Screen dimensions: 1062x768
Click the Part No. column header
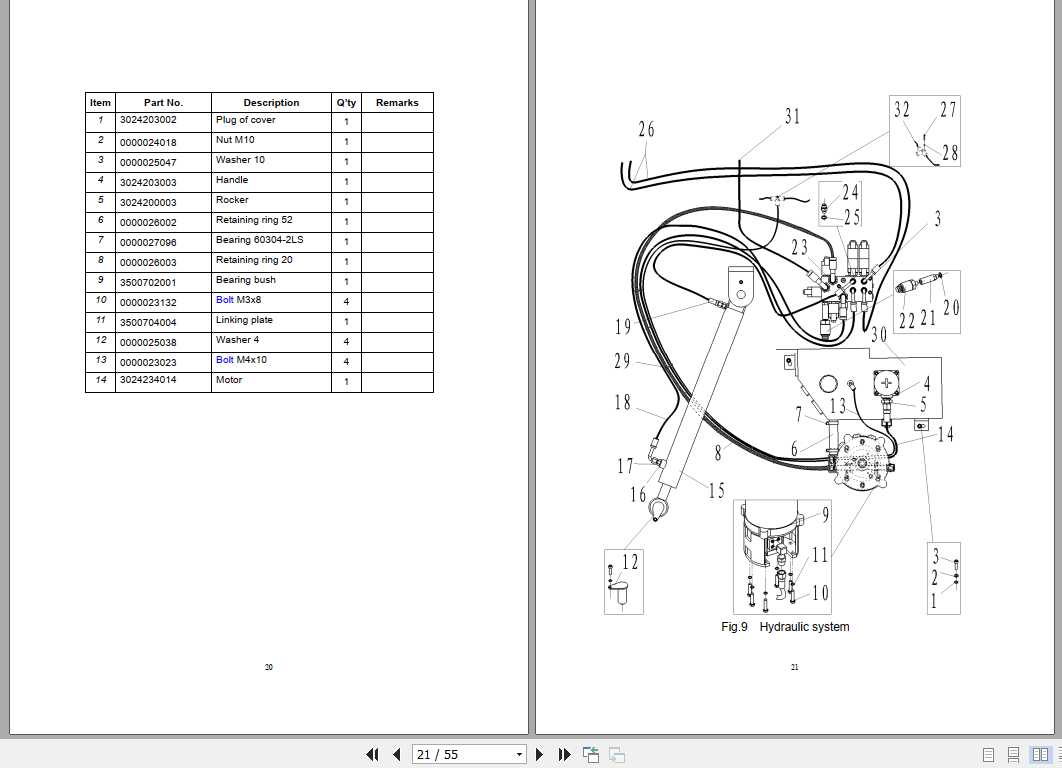tap(163, 103)
